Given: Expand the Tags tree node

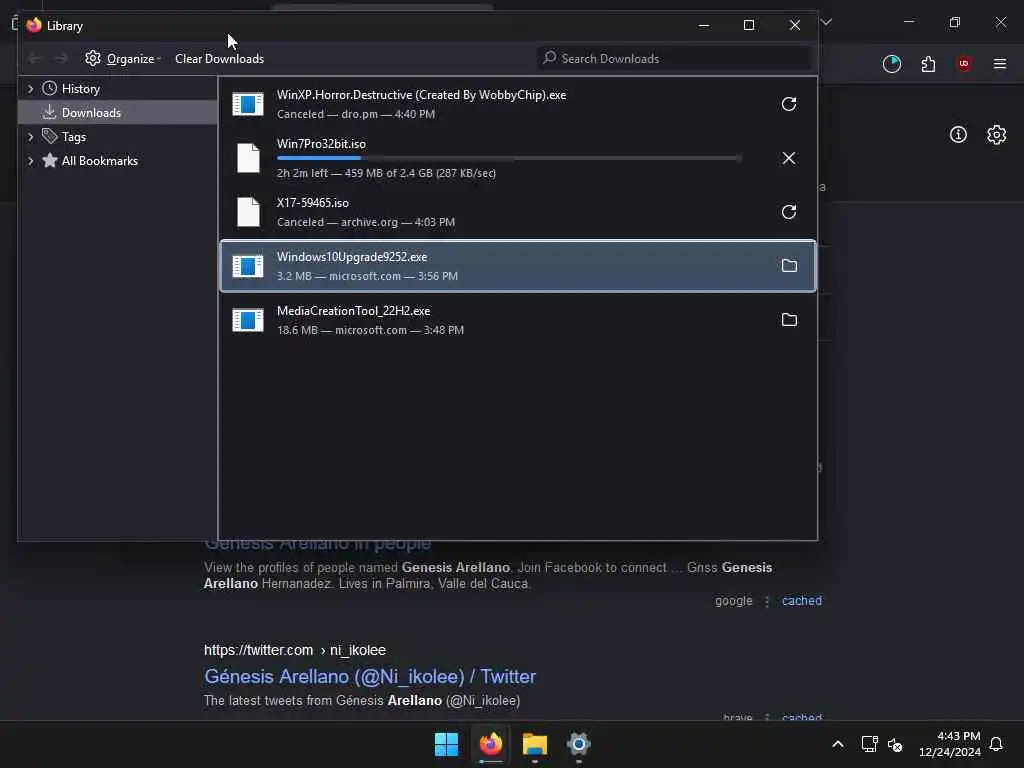Looking at the screenshot, I should click(30, 137).
